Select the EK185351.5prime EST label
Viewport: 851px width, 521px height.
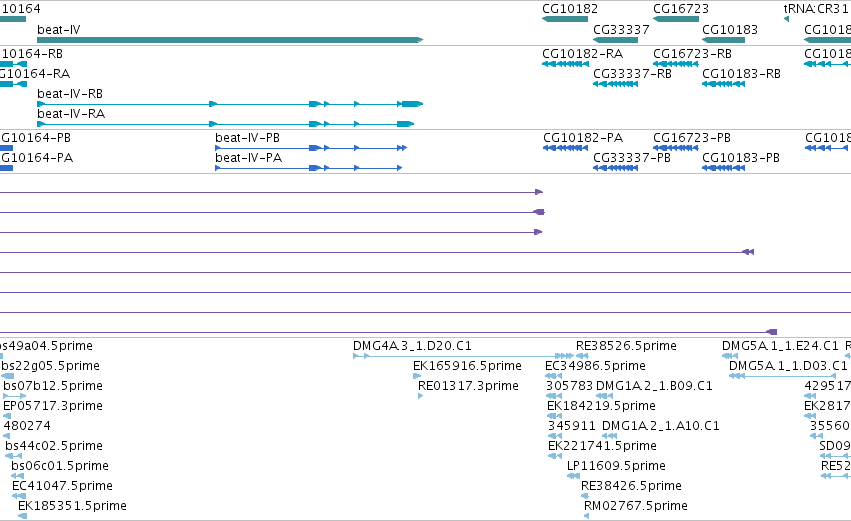coord(72,506)
